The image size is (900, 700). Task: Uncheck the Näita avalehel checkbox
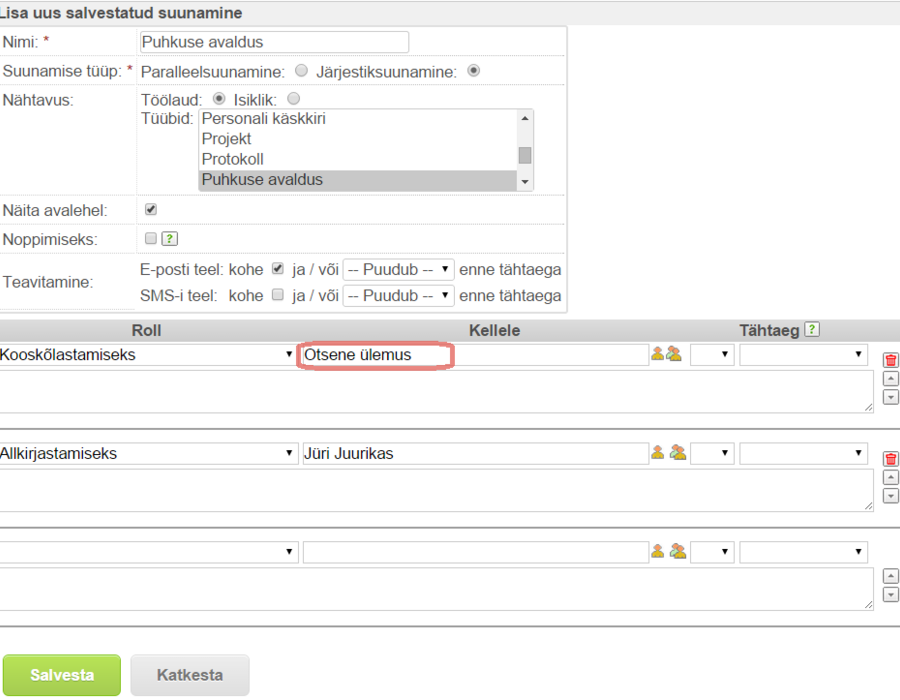pyautogui.click(x=151, y=209)
